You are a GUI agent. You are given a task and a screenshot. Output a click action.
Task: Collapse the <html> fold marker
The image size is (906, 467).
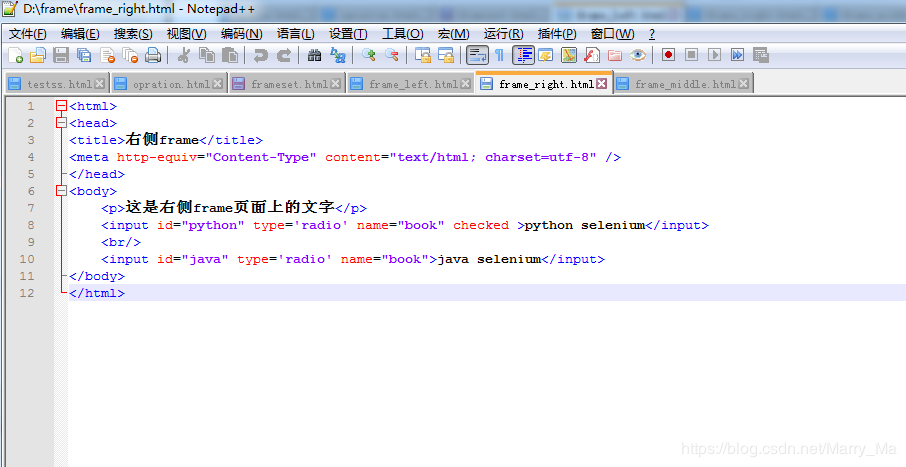pyautogui.click(x=61, y=106)
